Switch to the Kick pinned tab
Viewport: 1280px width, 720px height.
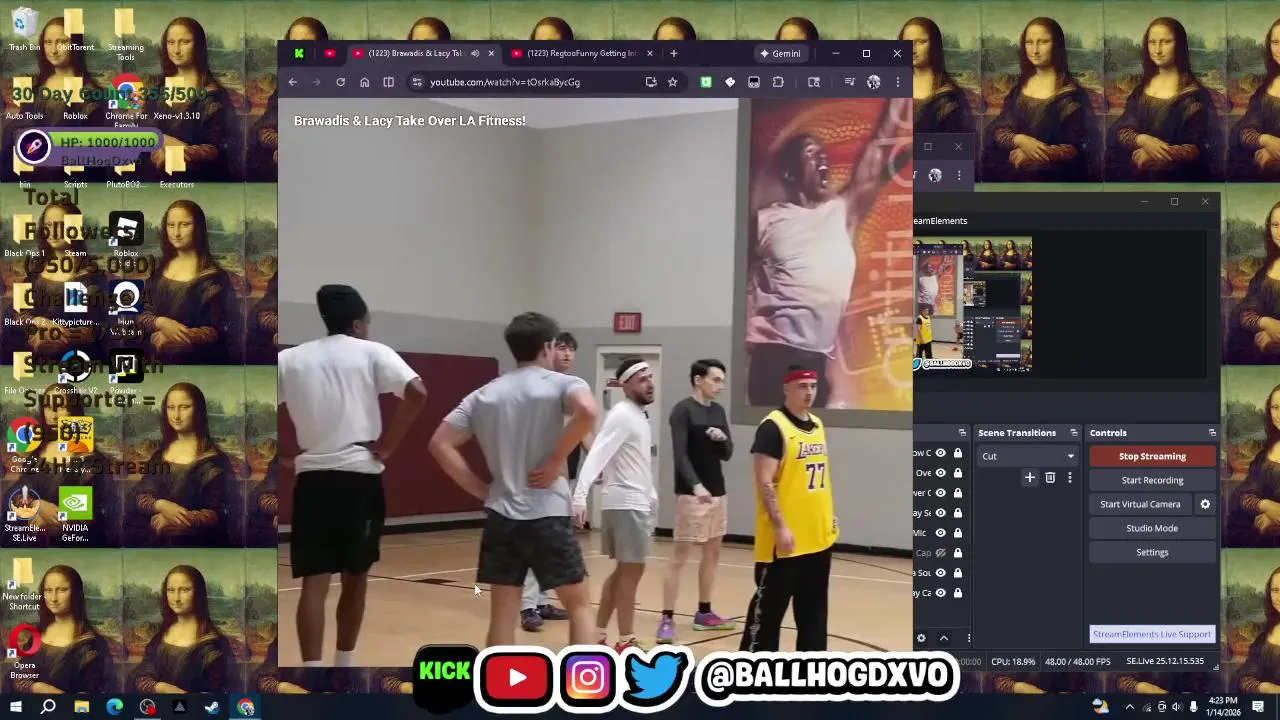[x=299, y=53]
